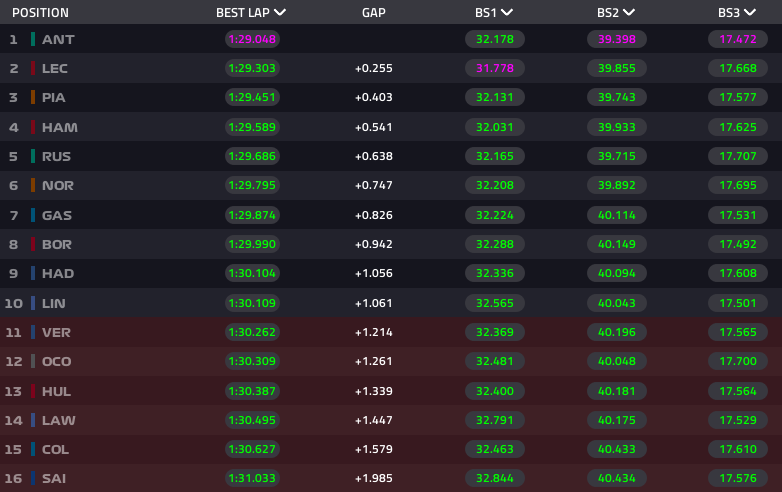Click the orange team color bar for PIA

tap(33, 98)
